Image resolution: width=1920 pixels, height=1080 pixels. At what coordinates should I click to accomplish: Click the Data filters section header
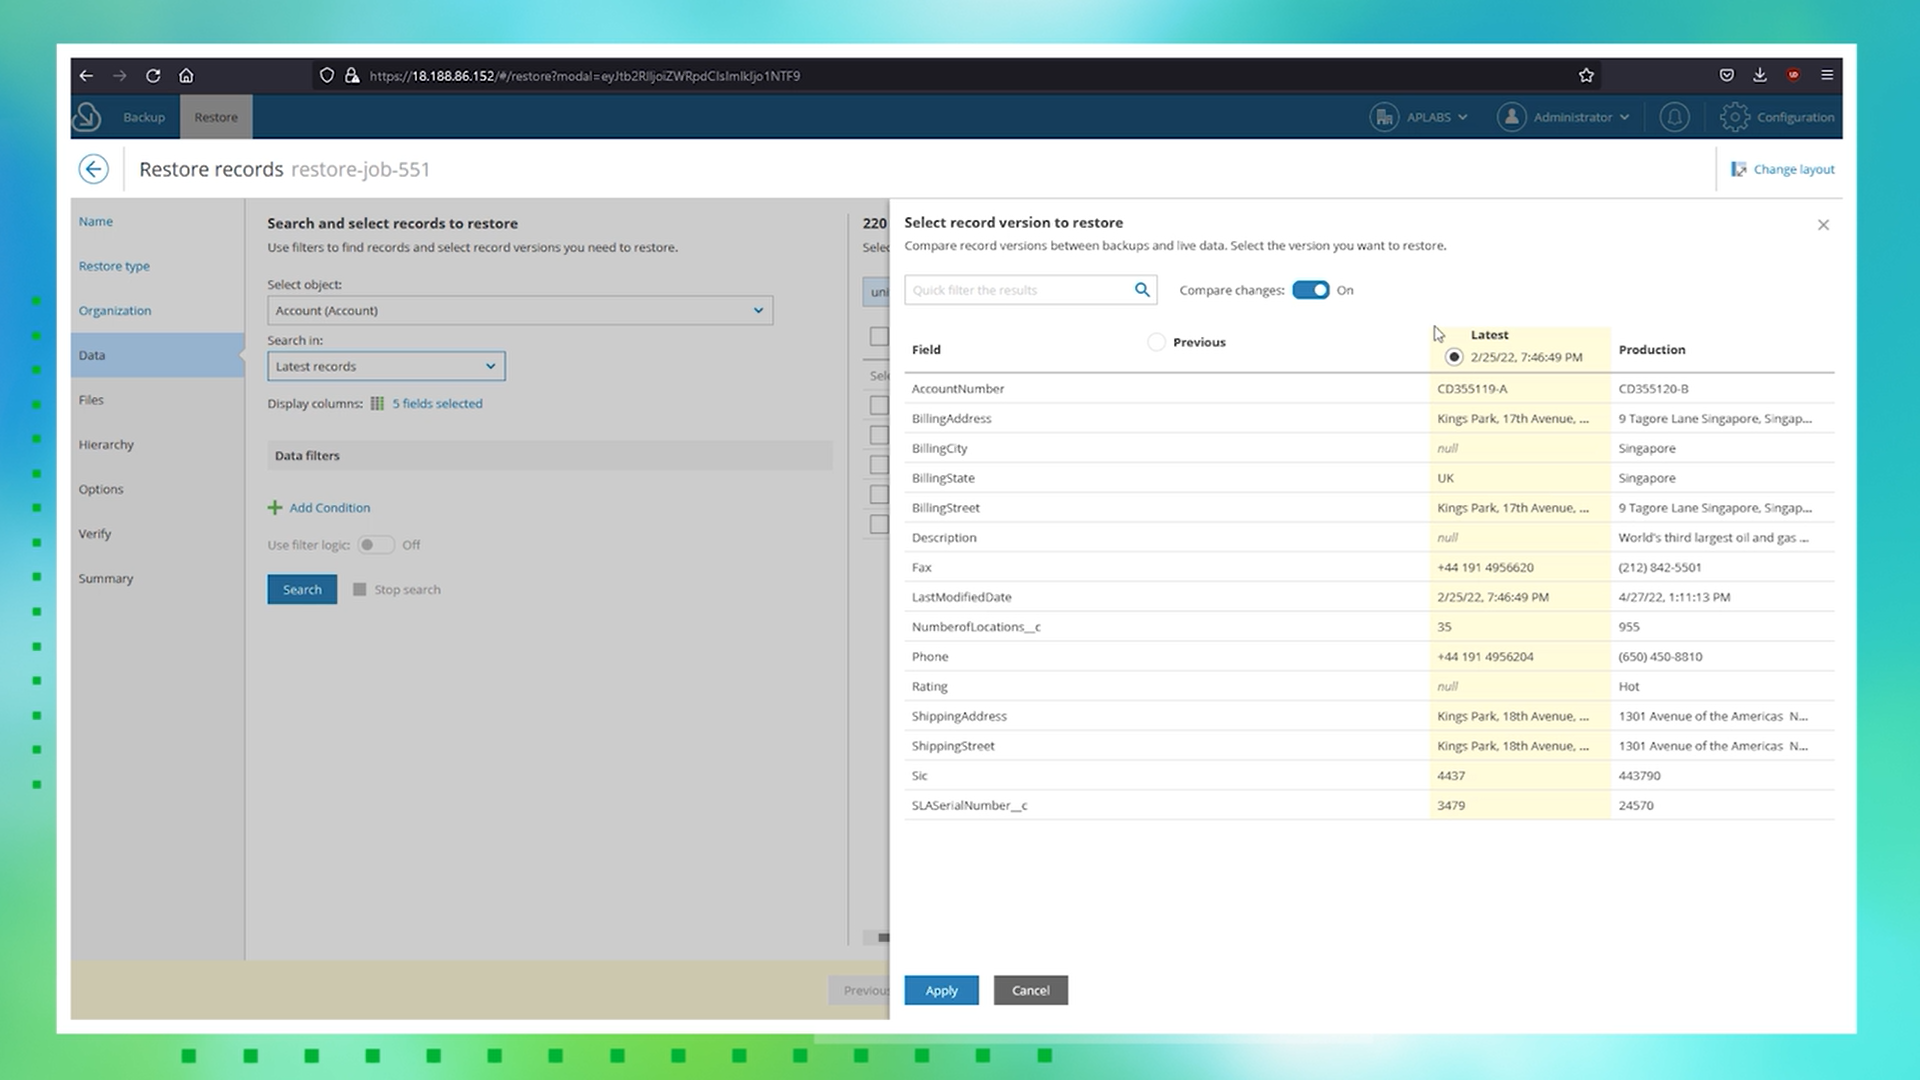(550, 456)
